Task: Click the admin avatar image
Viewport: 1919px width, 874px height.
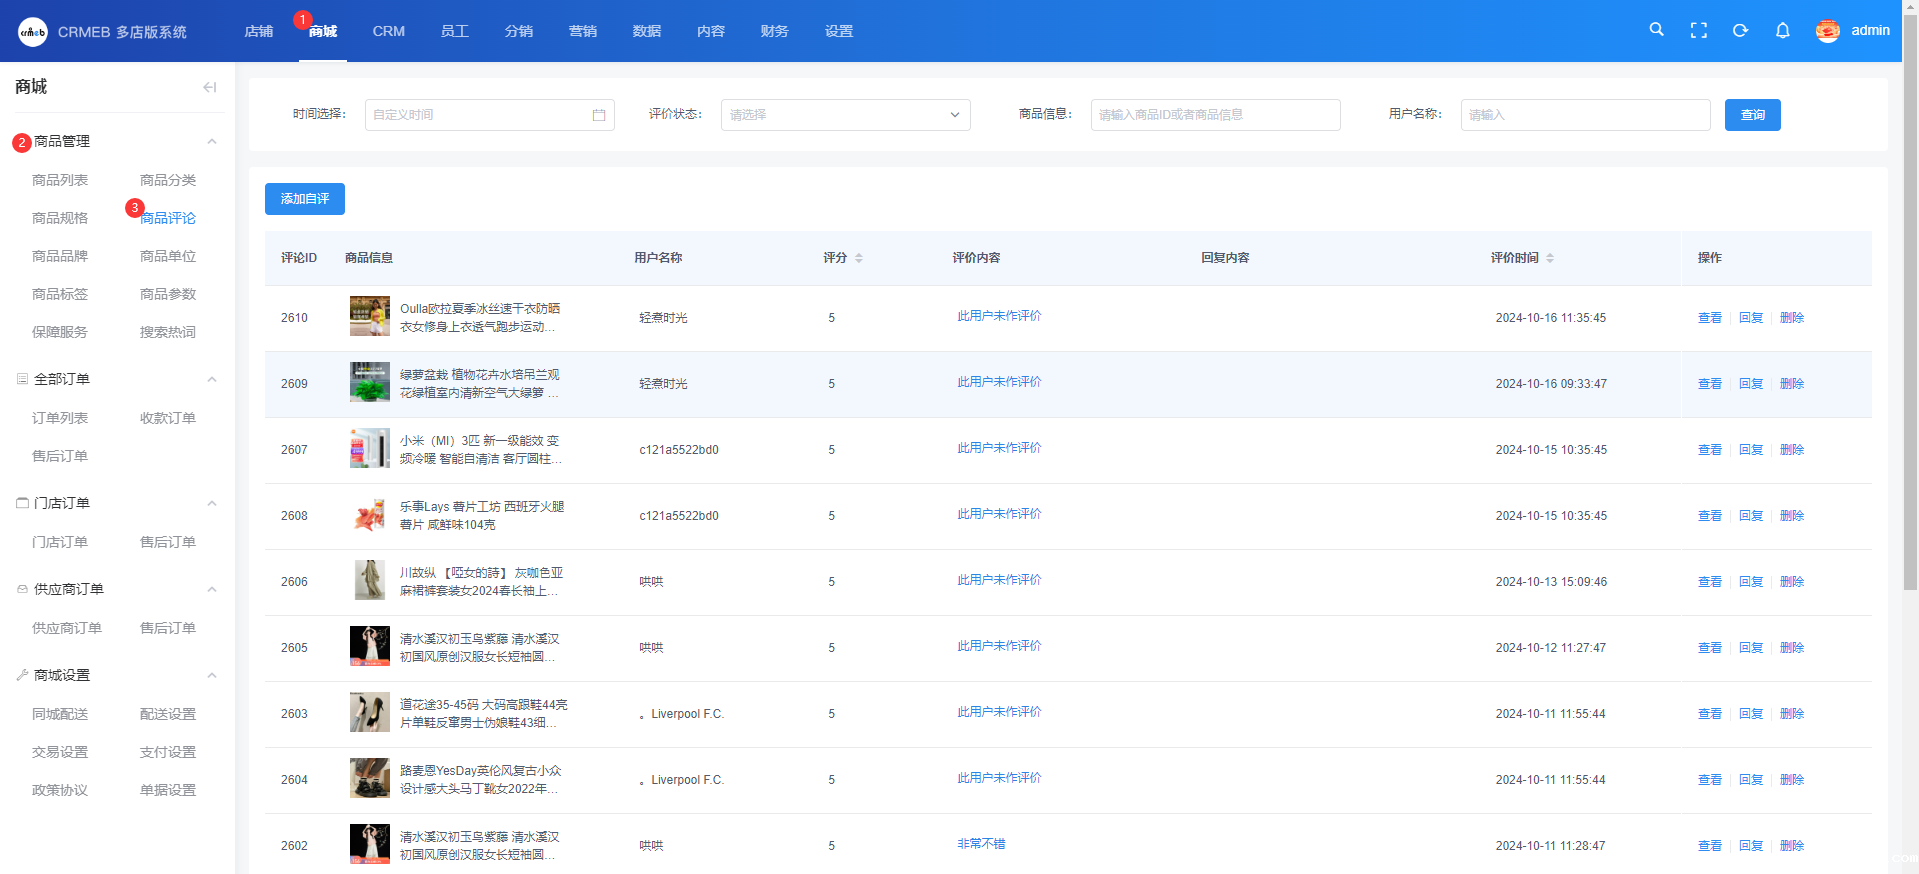Action: pos(1827,31)
